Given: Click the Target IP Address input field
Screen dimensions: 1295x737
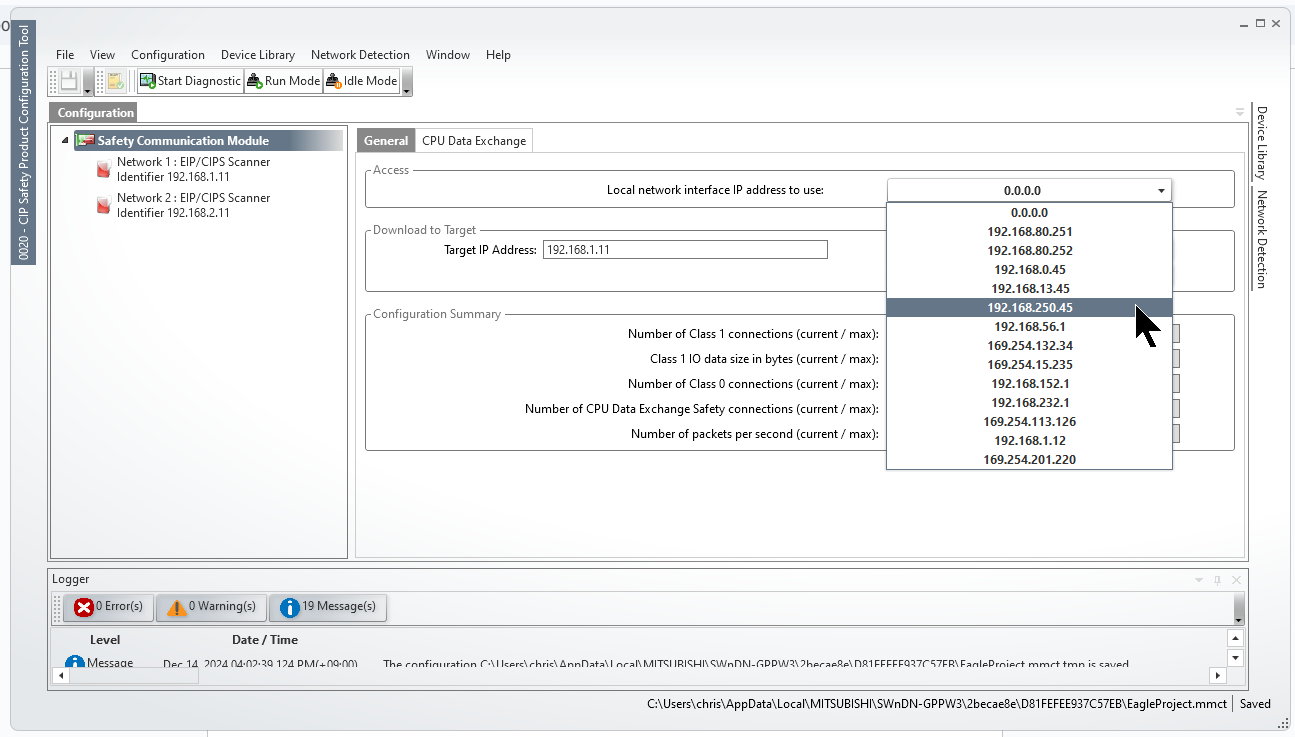Looking at the screenshot, I should pos(685,250).
